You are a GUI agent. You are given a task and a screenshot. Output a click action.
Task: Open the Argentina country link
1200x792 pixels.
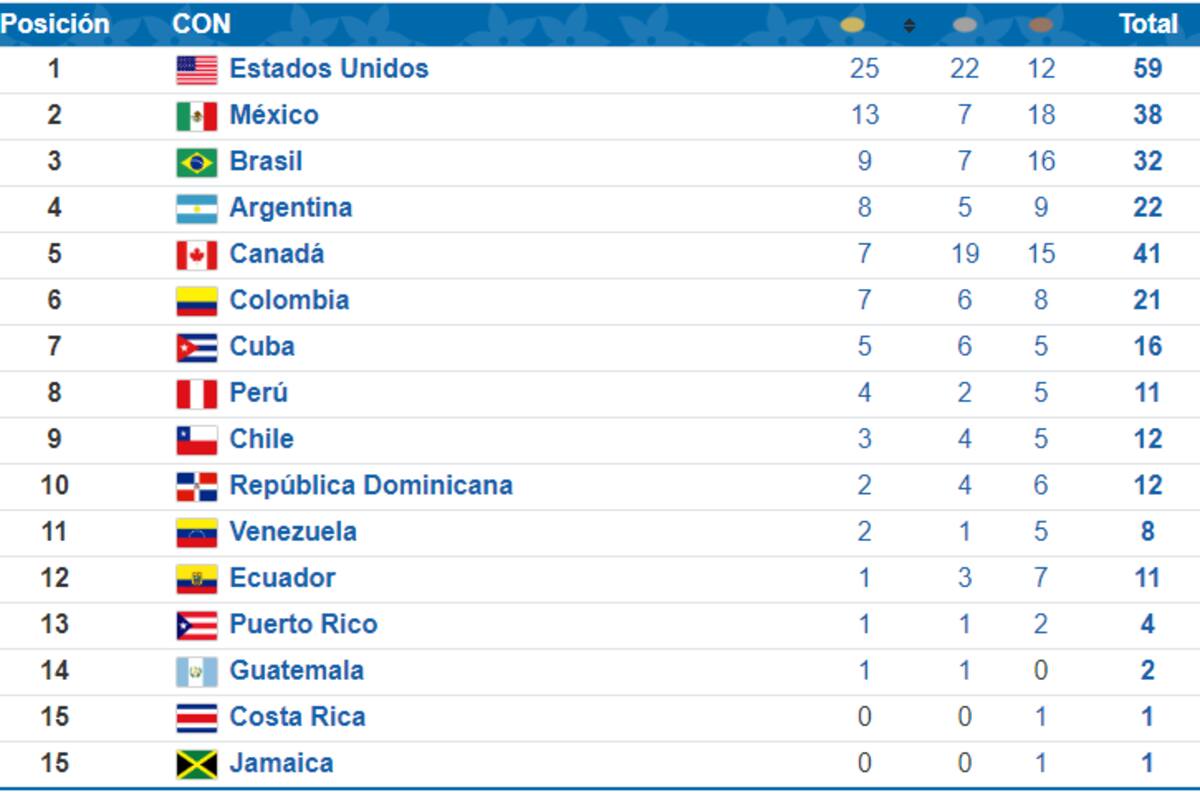(291, 207)
